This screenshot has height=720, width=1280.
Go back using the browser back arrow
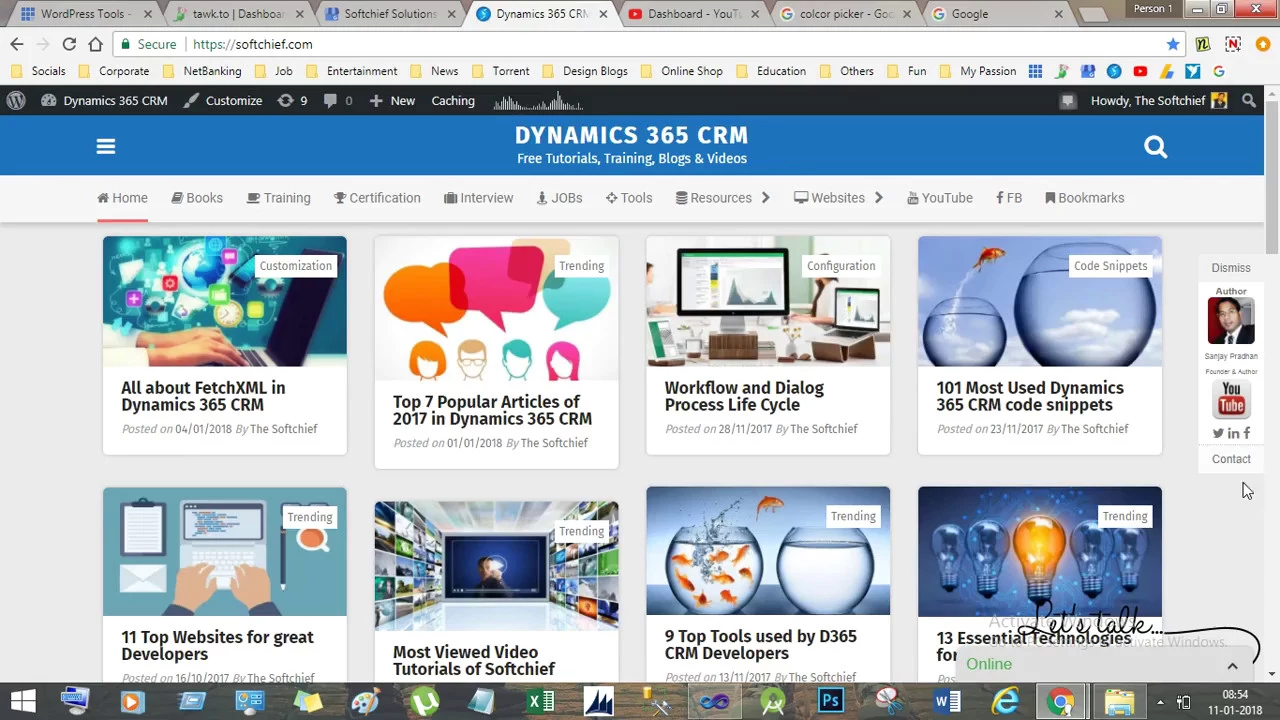pos(17,44)
